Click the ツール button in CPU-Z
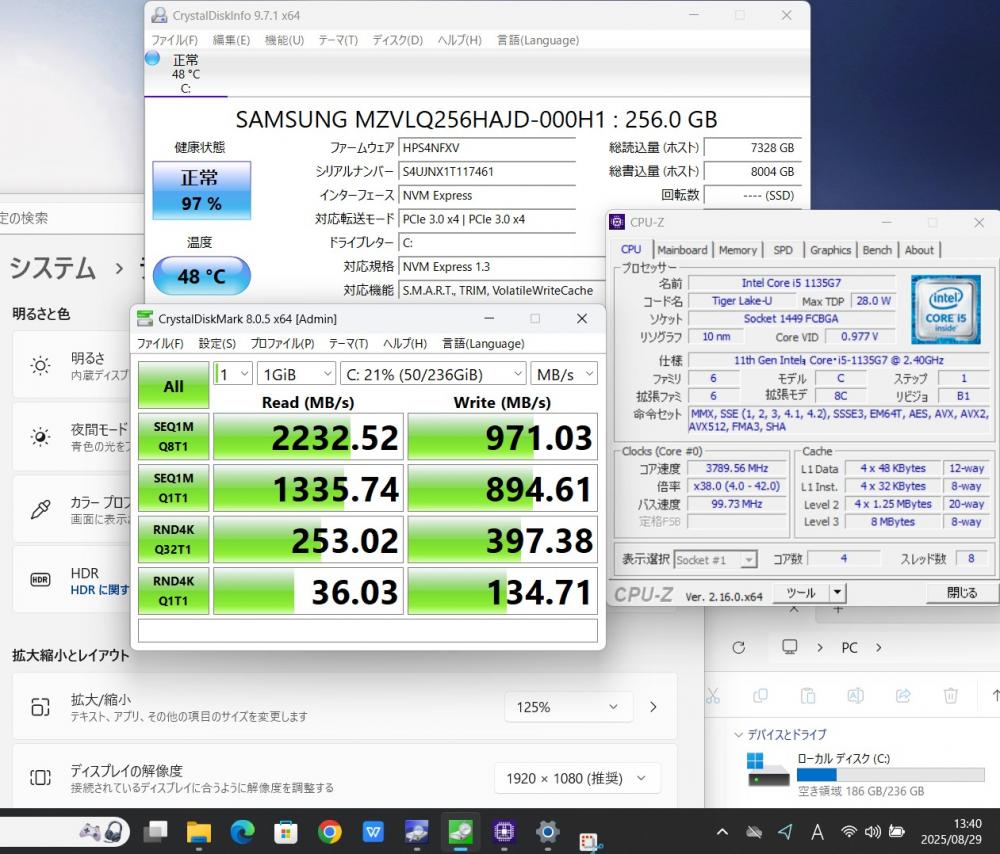 801,593
